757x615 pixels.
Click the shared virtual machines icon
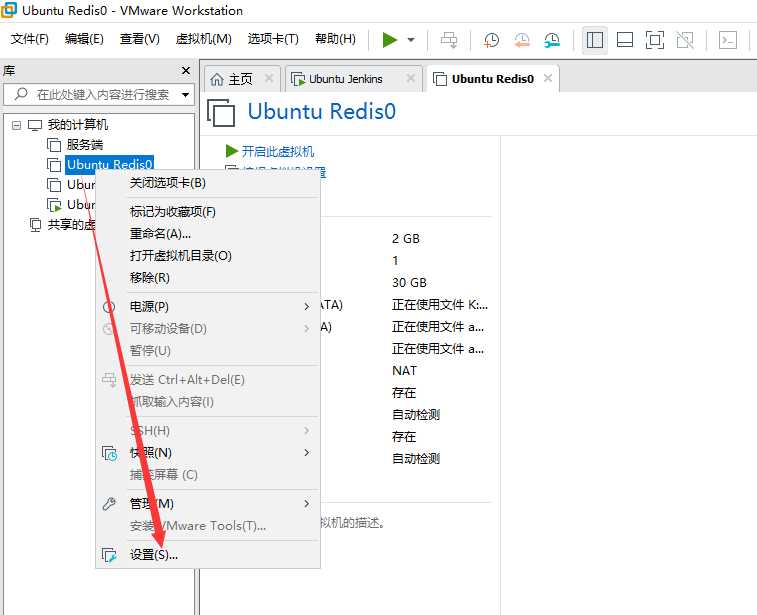click(35, 224)
